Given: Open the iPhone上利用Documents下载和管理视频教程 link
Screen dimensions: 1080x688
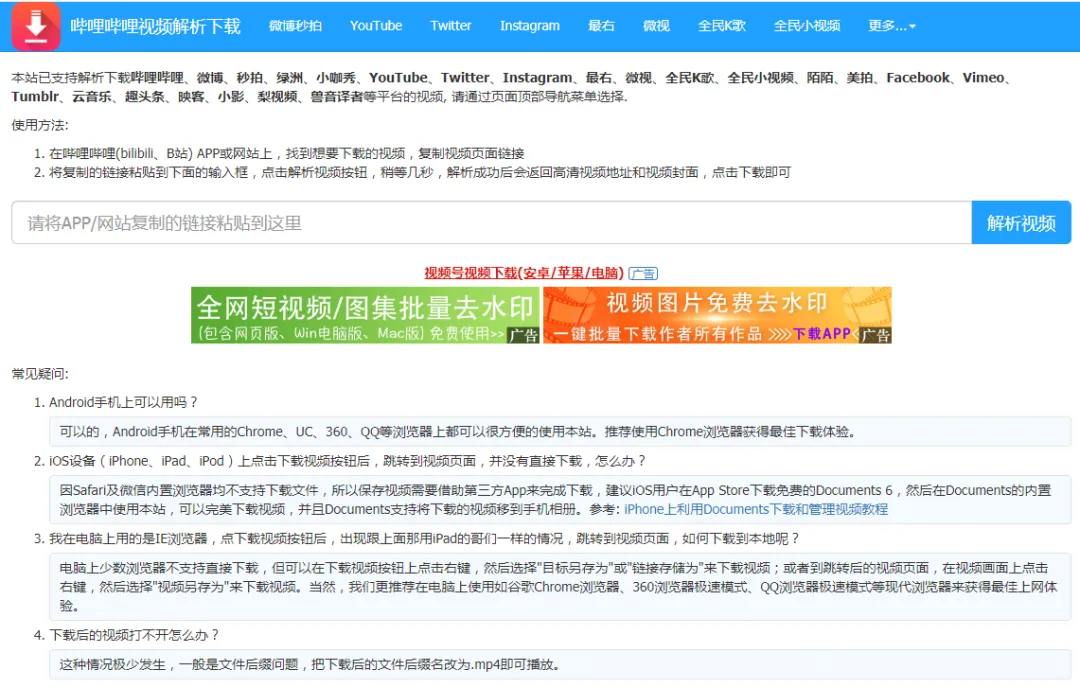Looking at the screenshot, I should coord(756,510).
